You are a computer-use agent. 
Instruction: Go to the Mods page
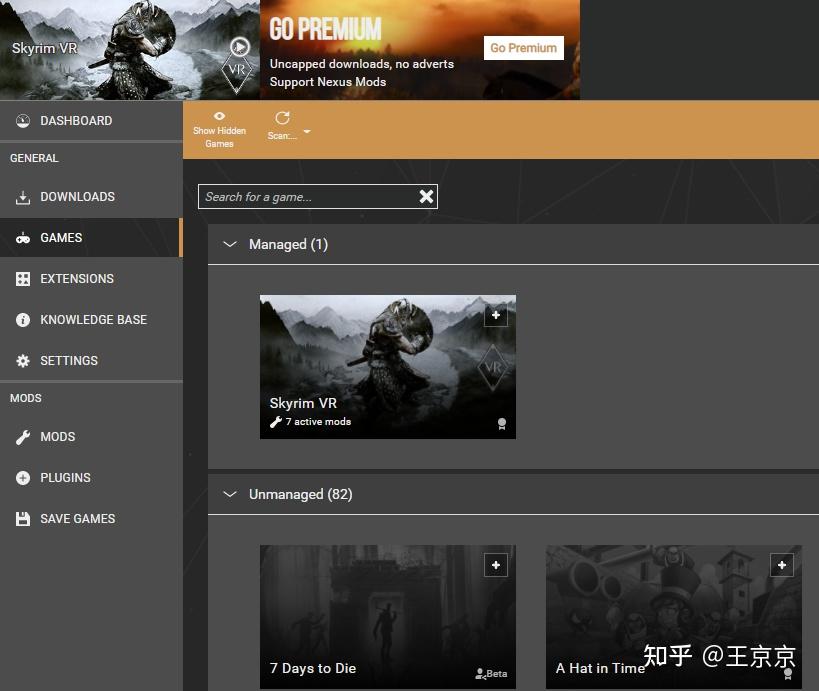91,437
